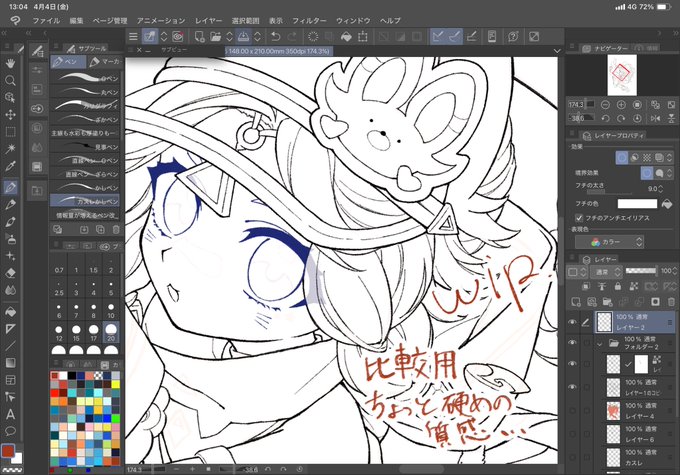The width and height of the screenshot is (680, 475).
Task: Rotate canvas left in Navigator
Action: click(605, 118)
